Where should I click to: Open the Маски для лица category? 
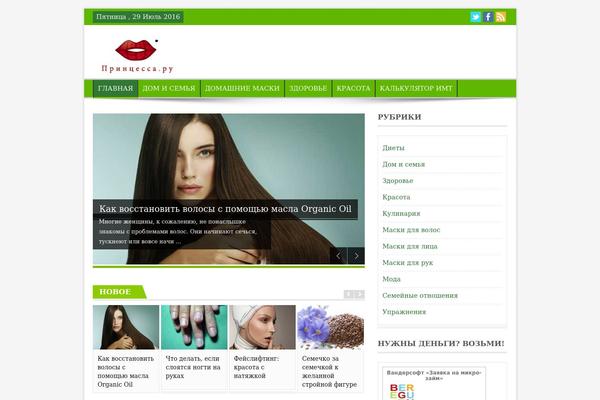point(409,247)
